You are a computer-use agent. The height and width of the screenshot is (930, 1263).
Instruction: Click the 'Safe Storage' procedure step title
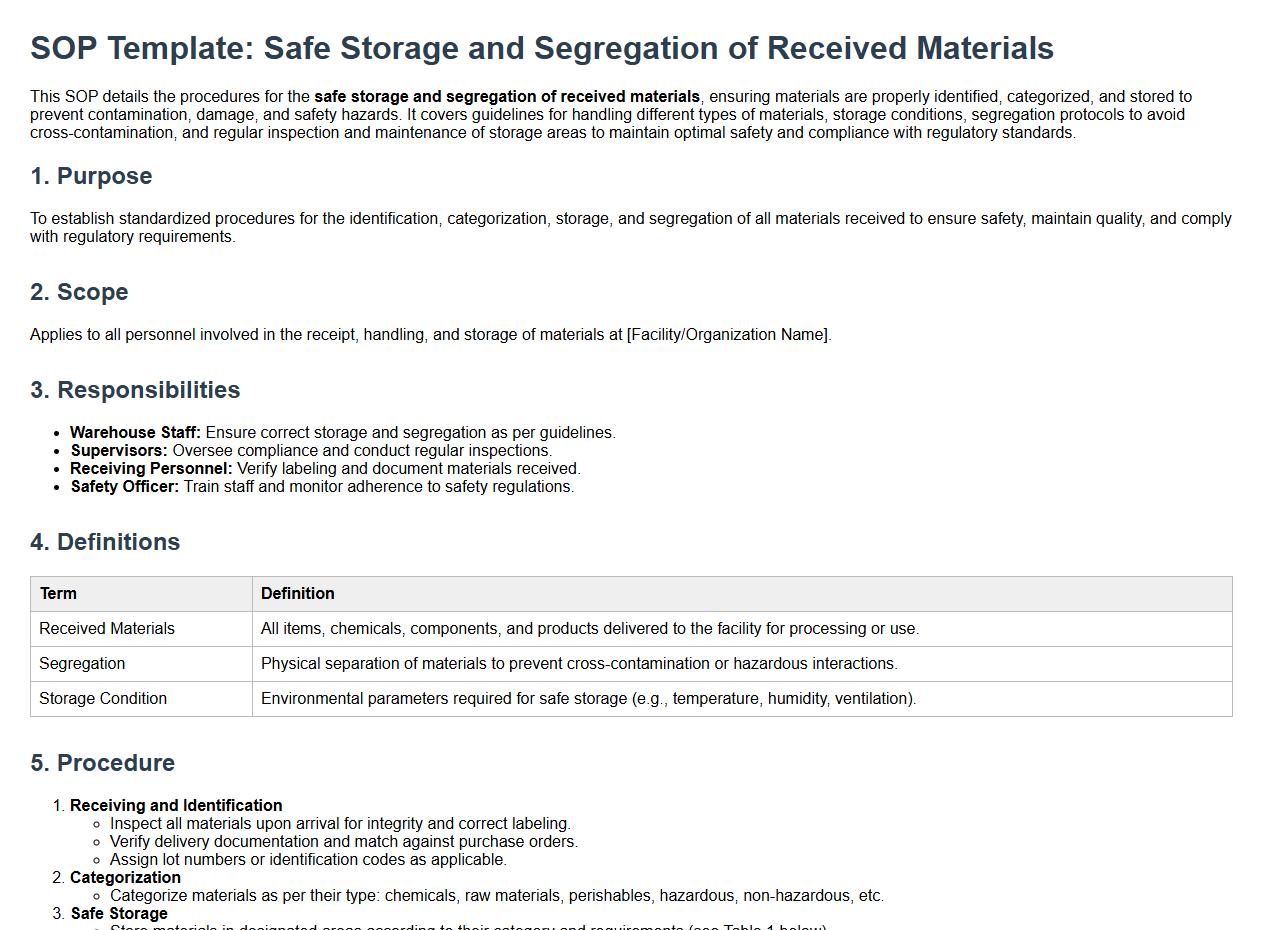[119, 914]
